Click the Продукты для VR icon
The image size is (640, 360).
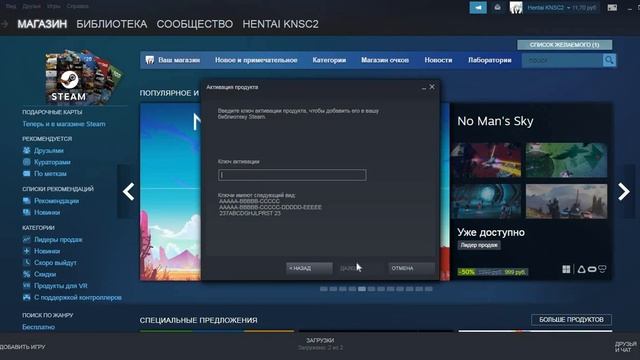pyautogui.click(x=27, y=286)
